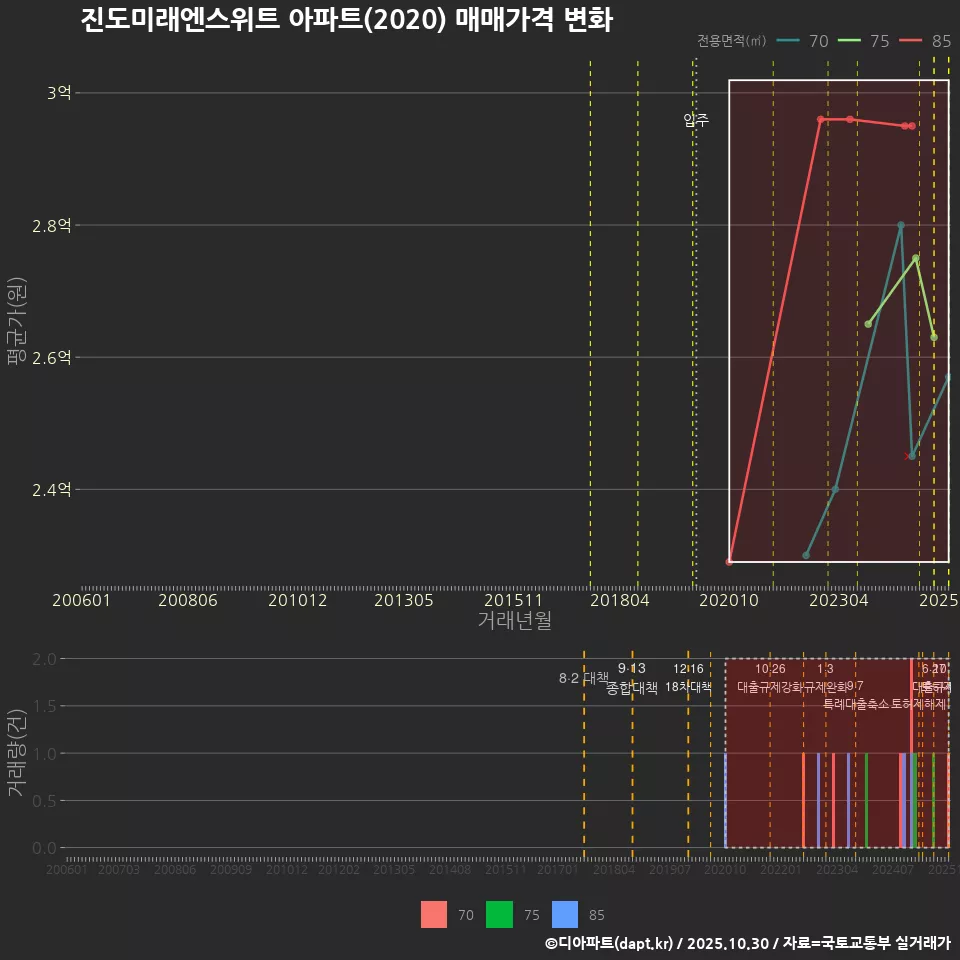Select the peak red data point near 2.96억
The height and width of the screenshot is (960, 960).
822,117
